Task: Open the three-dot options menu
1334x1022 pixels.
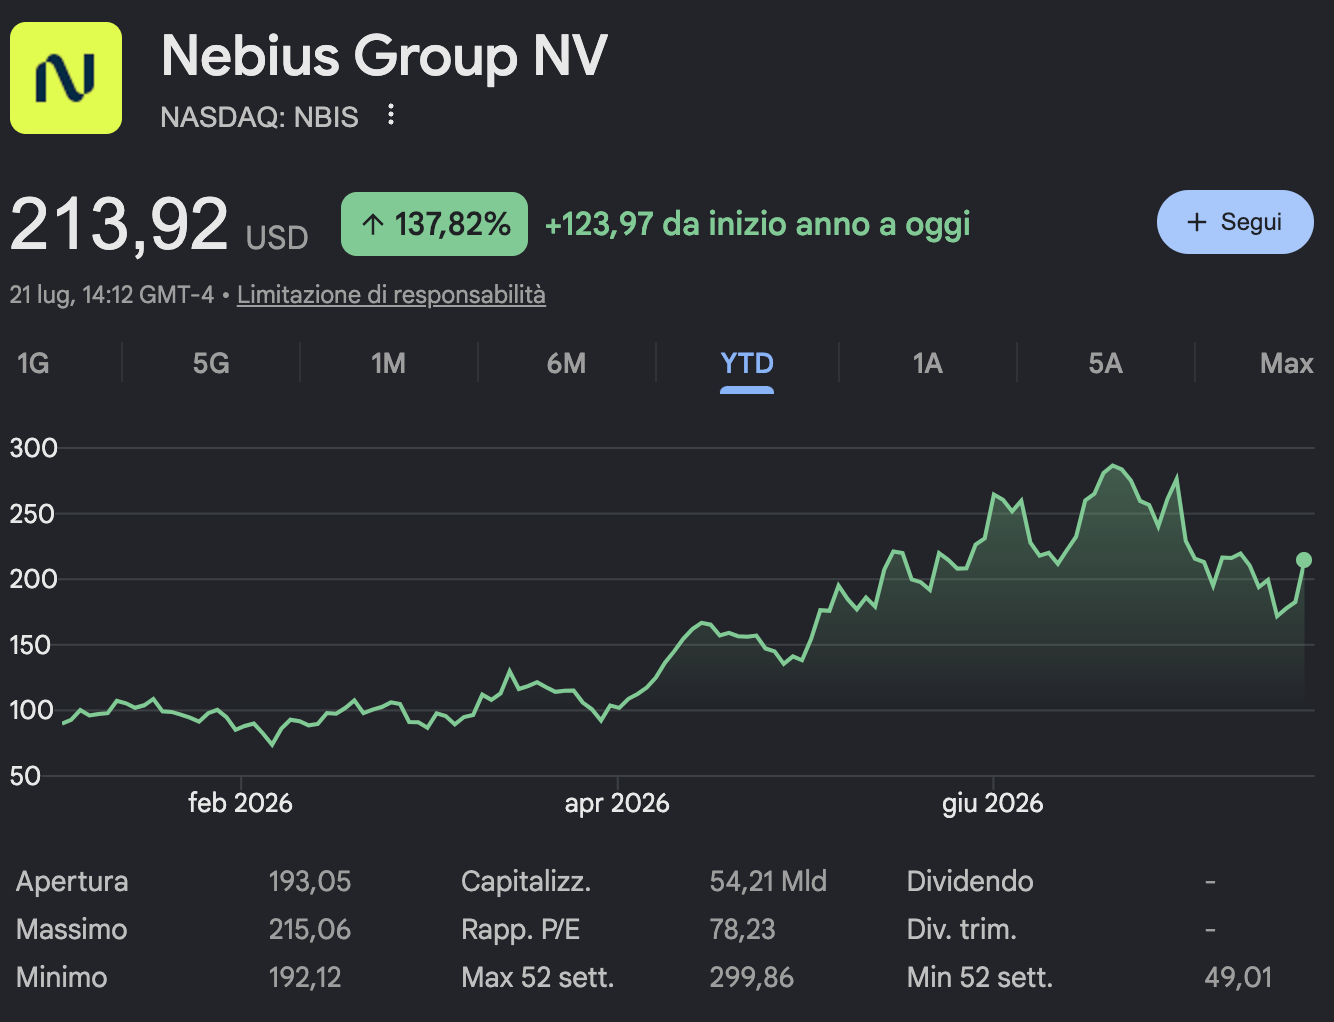Action: click(391, 115)
